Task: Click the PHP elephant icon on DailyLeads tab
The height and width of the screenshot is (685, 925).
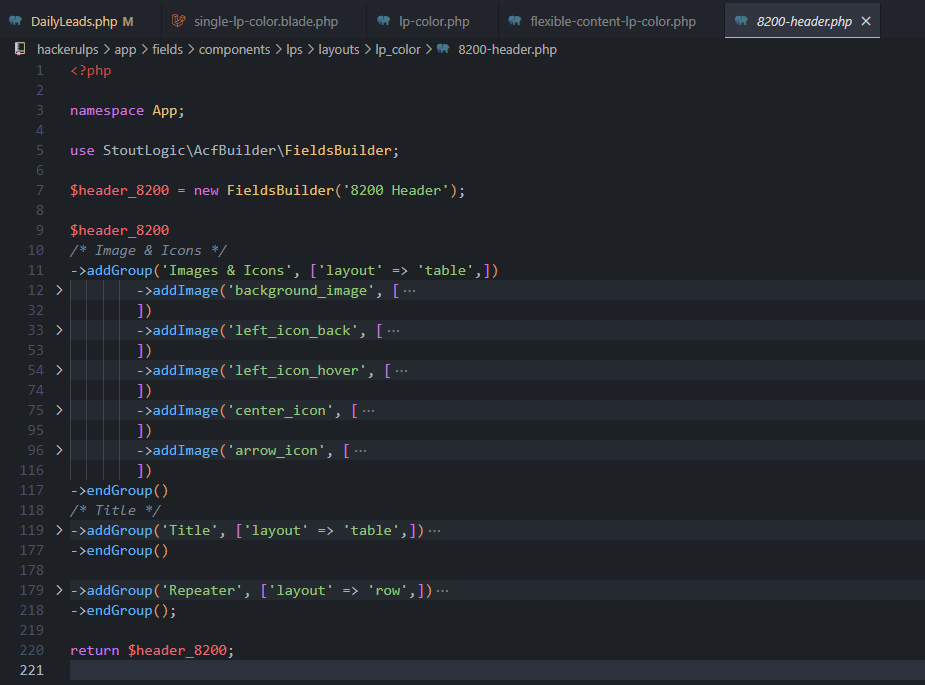Action: click(x=15, y=21)
